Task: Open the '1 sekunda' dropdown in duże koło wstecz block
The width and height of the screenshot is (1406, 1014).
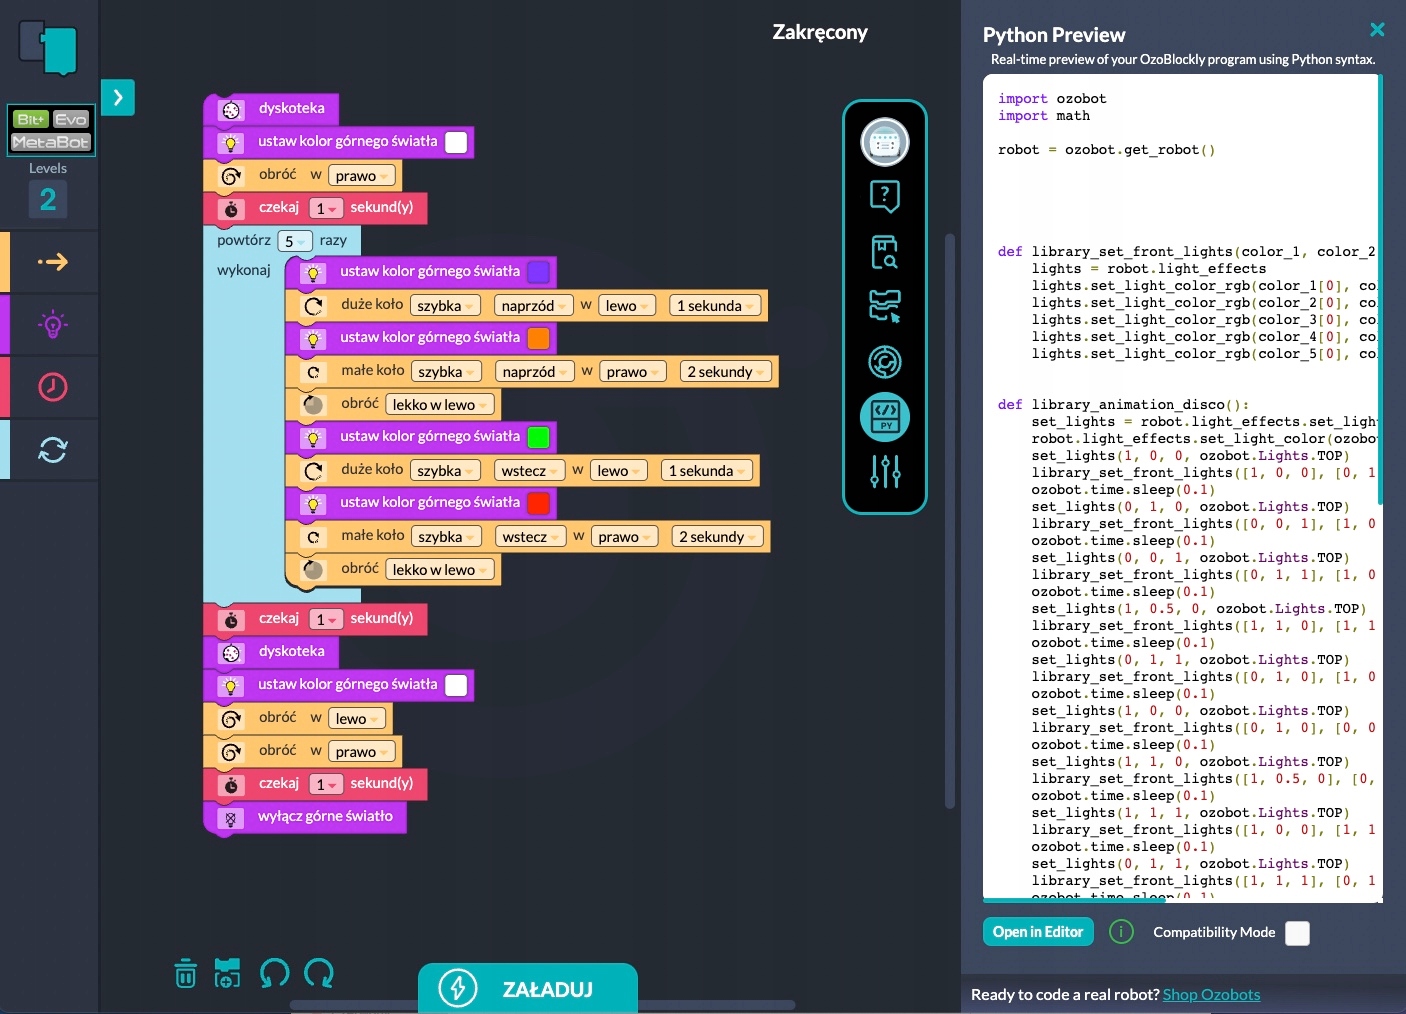Action: point(707,471)
